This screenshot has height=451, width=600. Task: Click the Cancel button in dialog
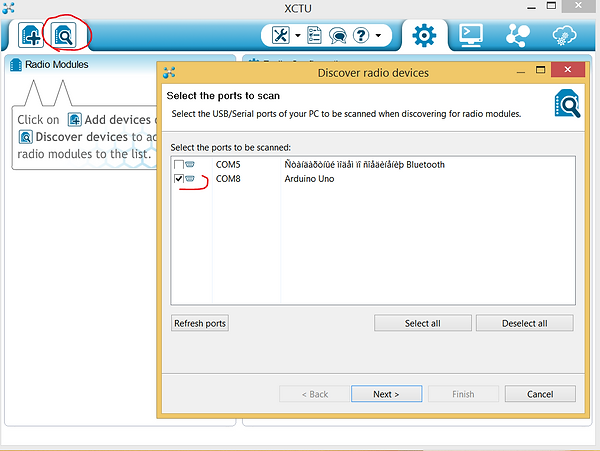point(540,394)
